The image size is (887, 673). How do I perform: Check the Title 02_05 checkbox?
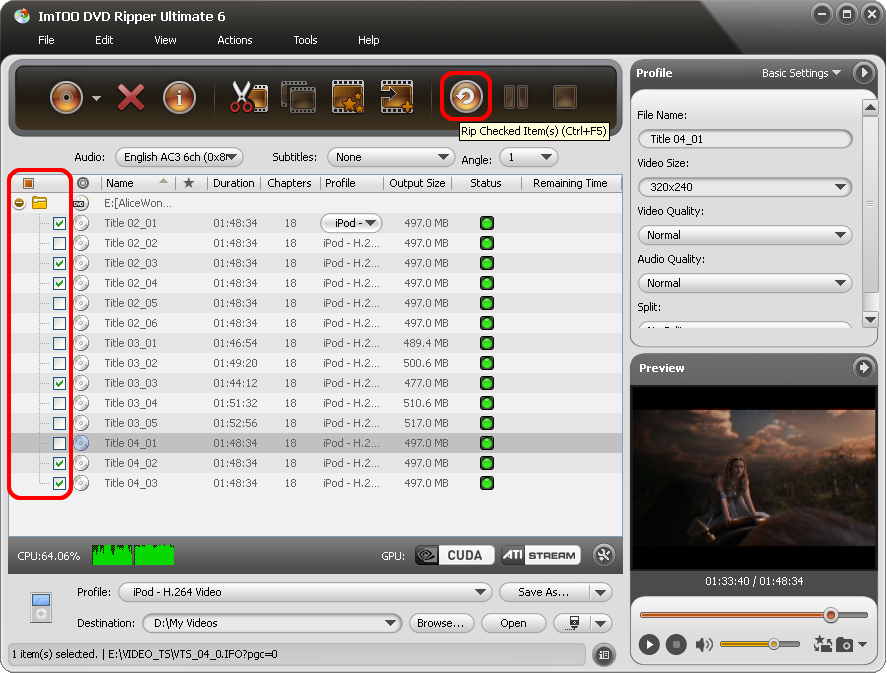pyautogui.click(x=59, y=303)
